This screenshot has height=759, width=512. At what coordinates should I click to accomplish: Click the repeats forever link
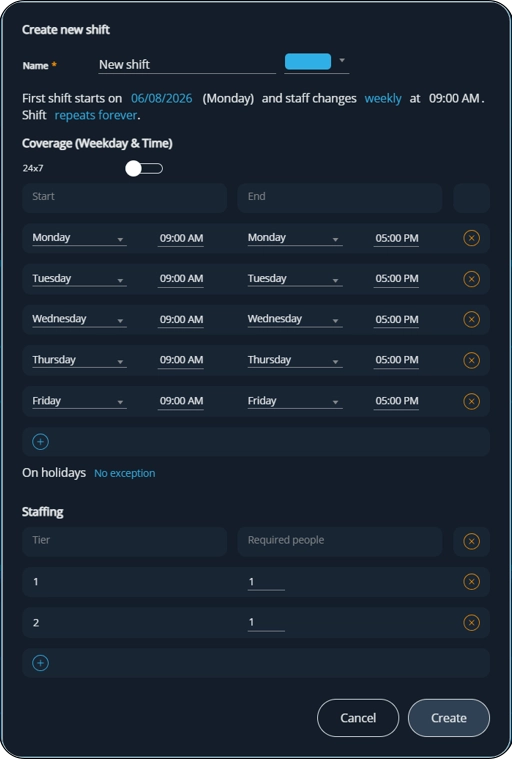[x=96, y=115]
